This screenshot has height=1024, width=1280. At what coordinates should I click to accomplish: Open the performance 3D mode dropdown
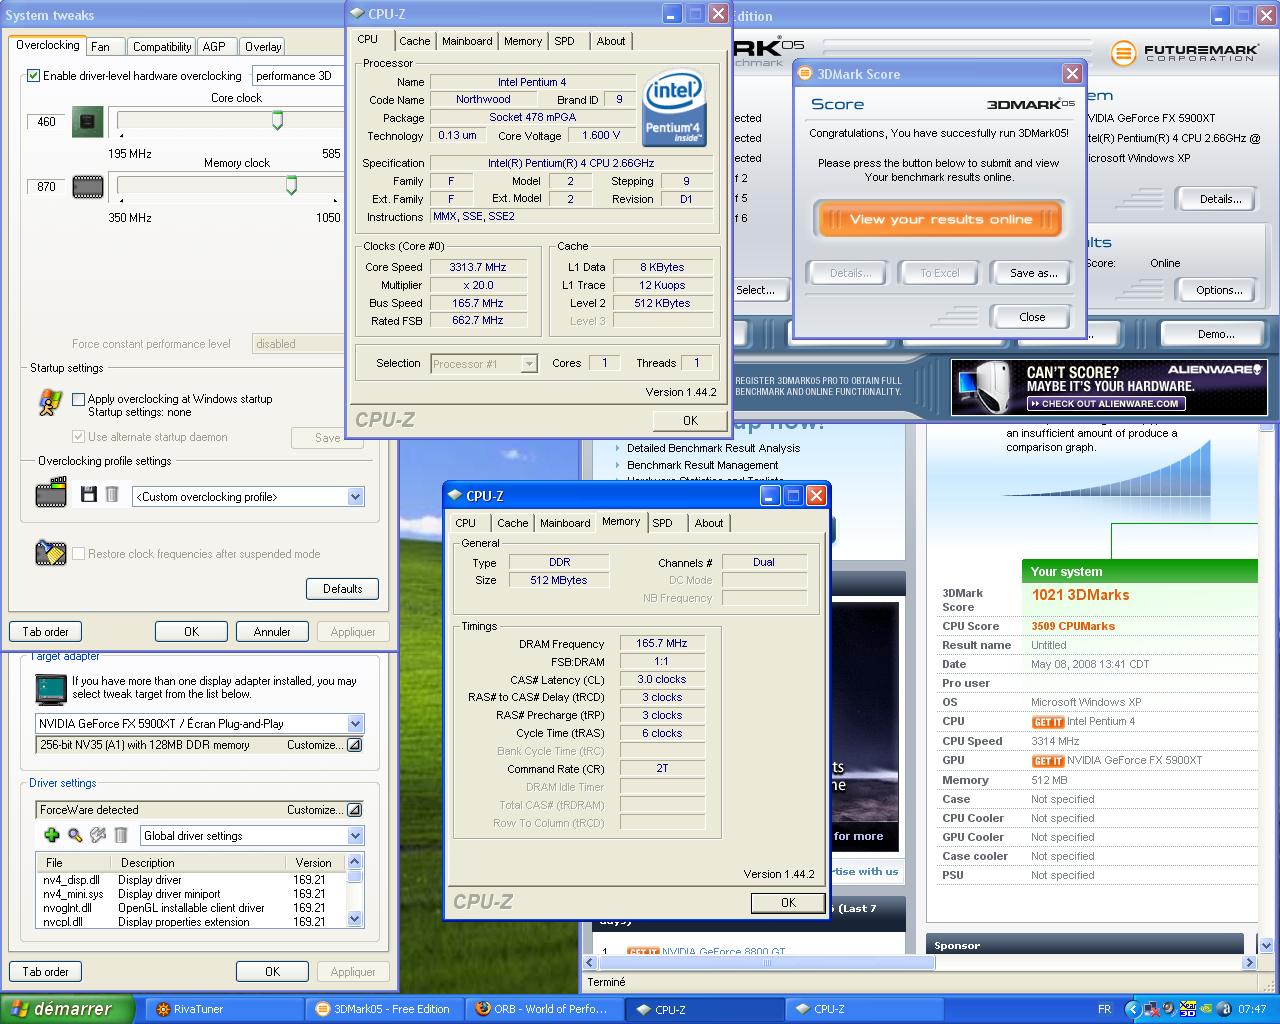297,76
